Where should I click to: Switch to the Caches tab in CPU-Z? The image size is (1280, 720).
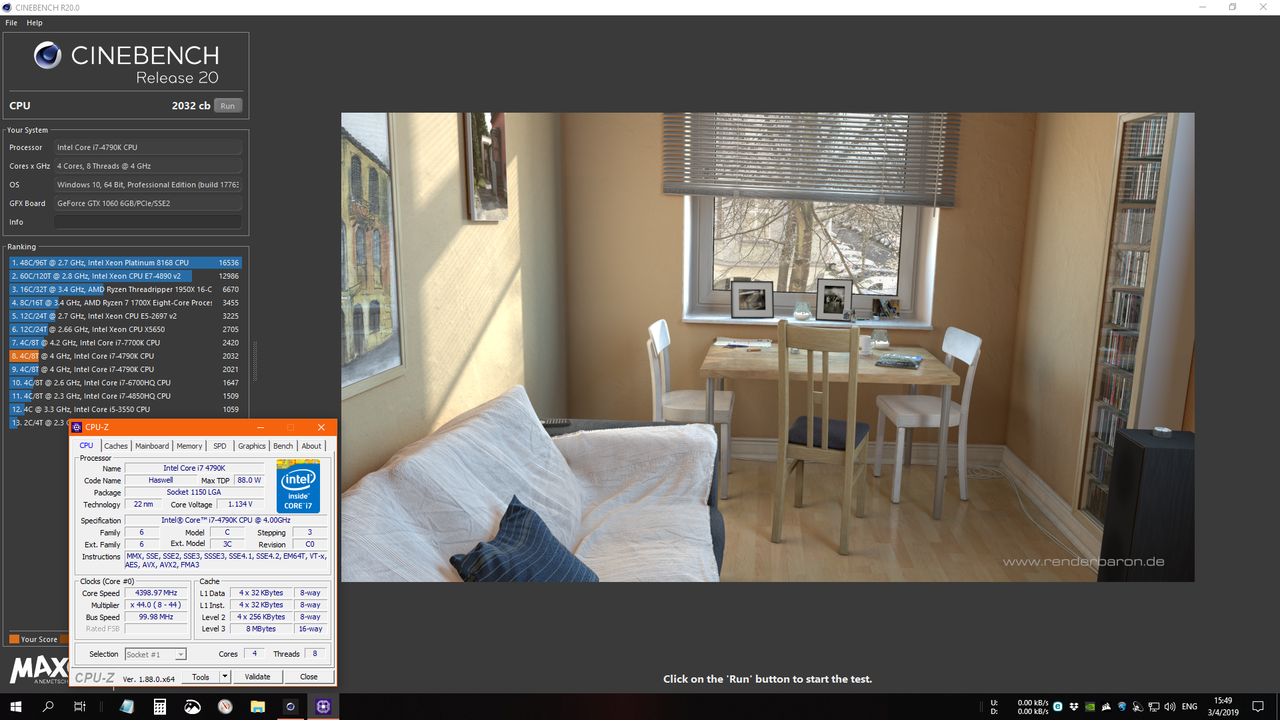[116, 446]
